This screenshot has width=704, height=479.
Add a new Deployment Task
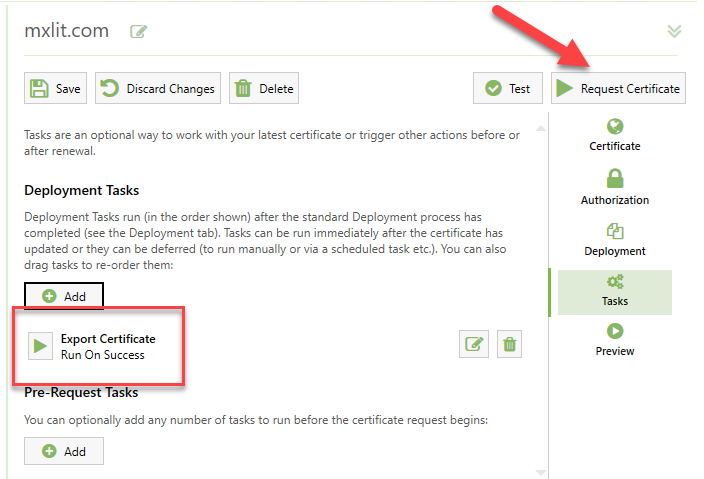click(64, 296)
